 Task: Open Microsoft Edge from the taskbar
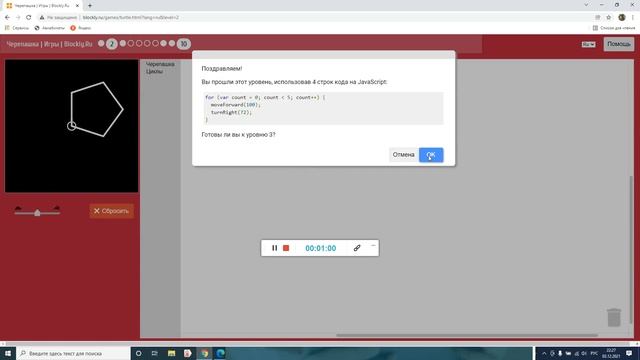[221, 353]
